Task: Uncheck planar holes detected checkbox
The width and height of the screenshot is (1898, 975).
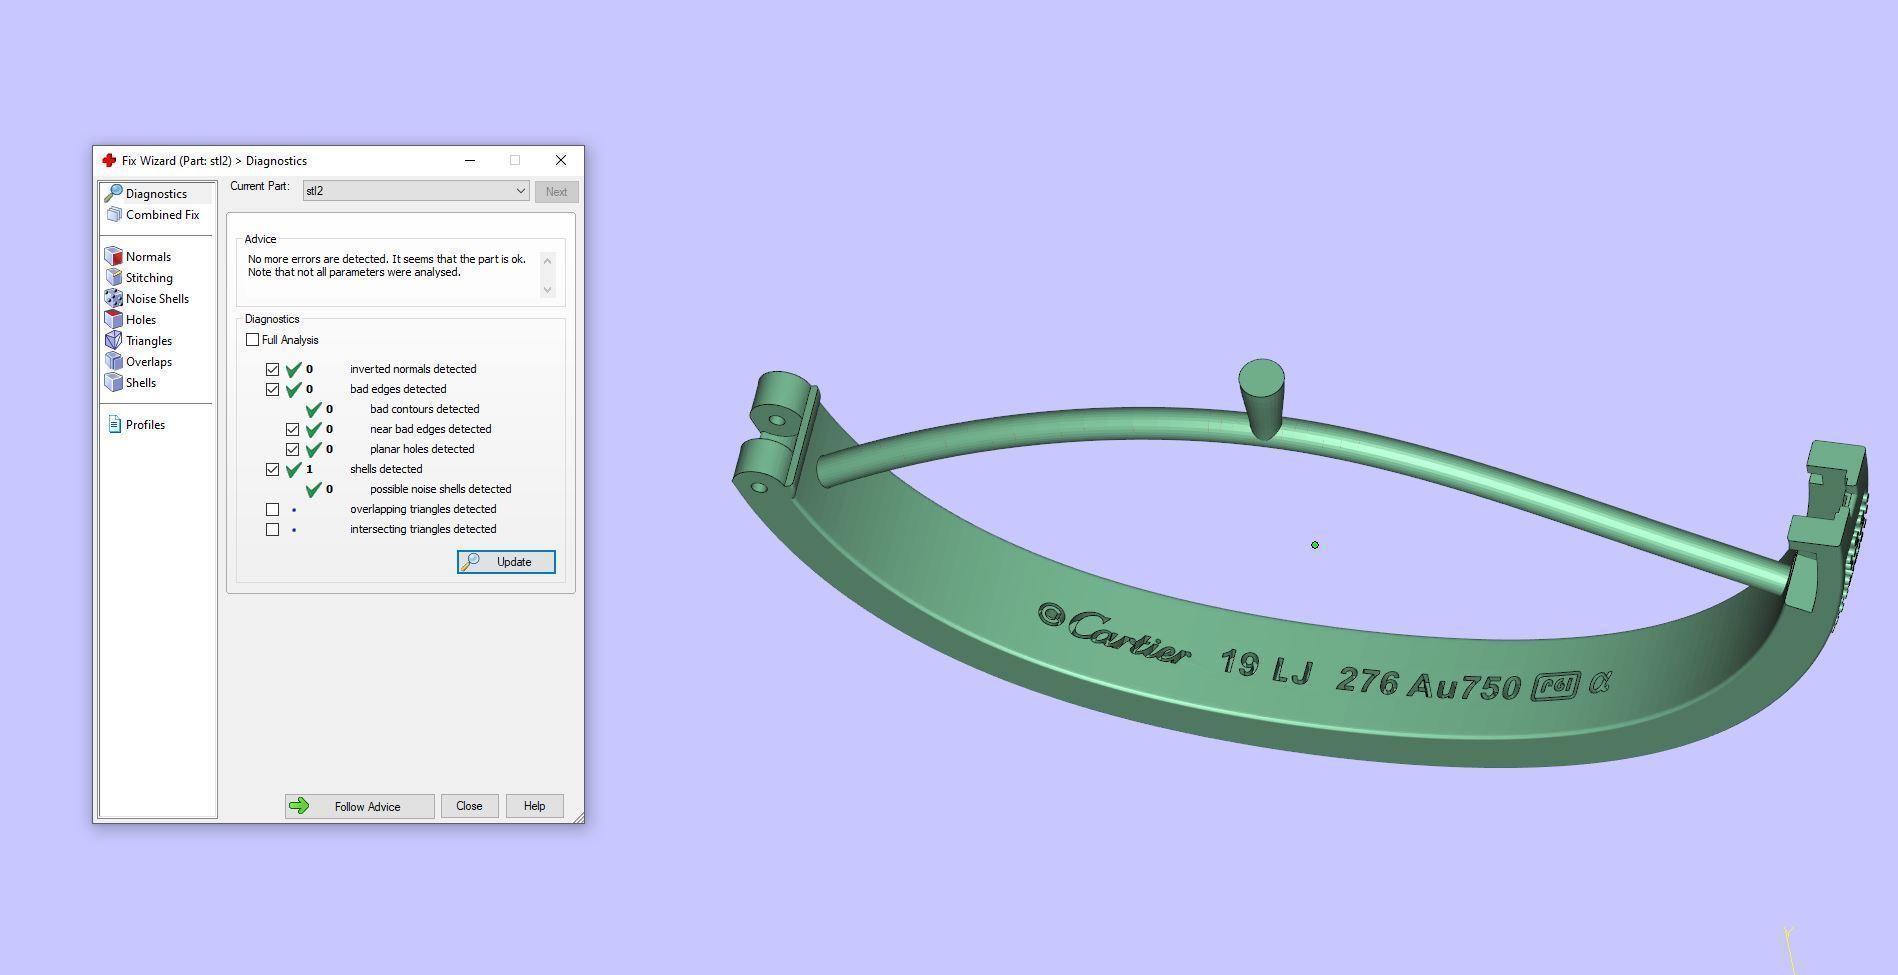Action: pos(292,449)
